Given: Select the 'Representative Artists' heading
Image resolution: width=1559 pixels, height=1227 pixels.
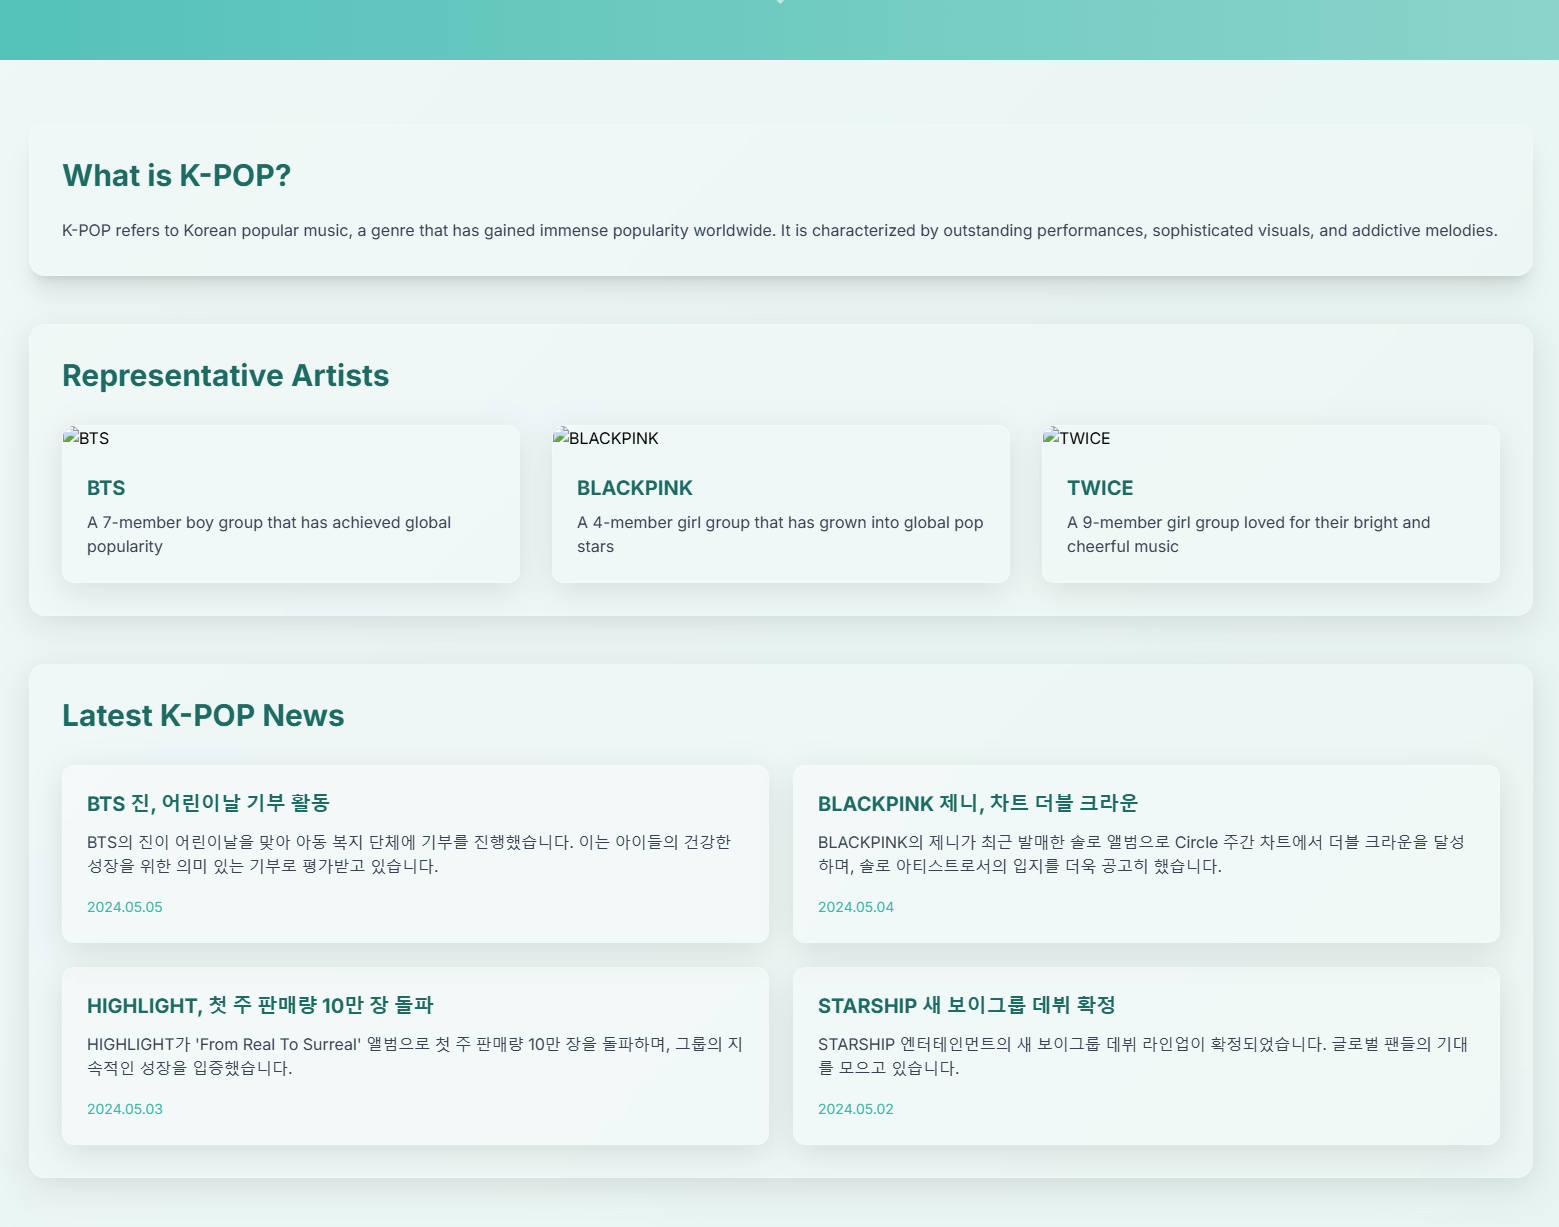Looking at the screenshot, I should [226, 375].
